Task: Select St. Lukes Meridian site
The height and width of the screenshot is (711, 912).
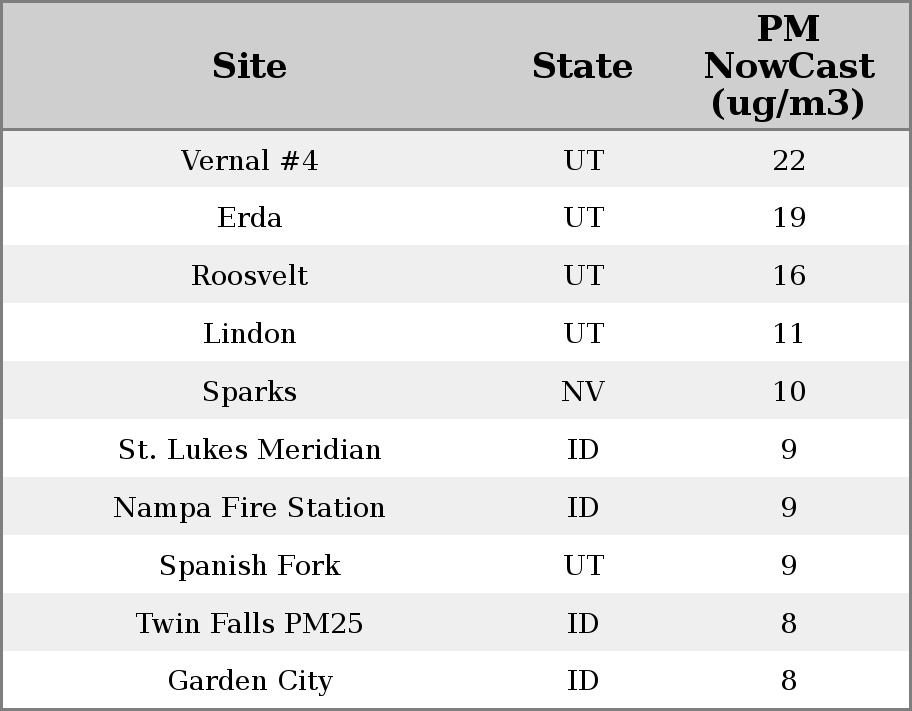Action: click(x=249, y=450)
